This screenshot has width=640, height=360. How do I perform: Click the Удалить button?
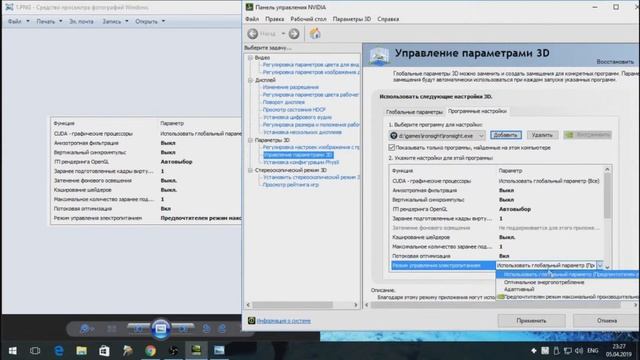click(x=542, y=135)
